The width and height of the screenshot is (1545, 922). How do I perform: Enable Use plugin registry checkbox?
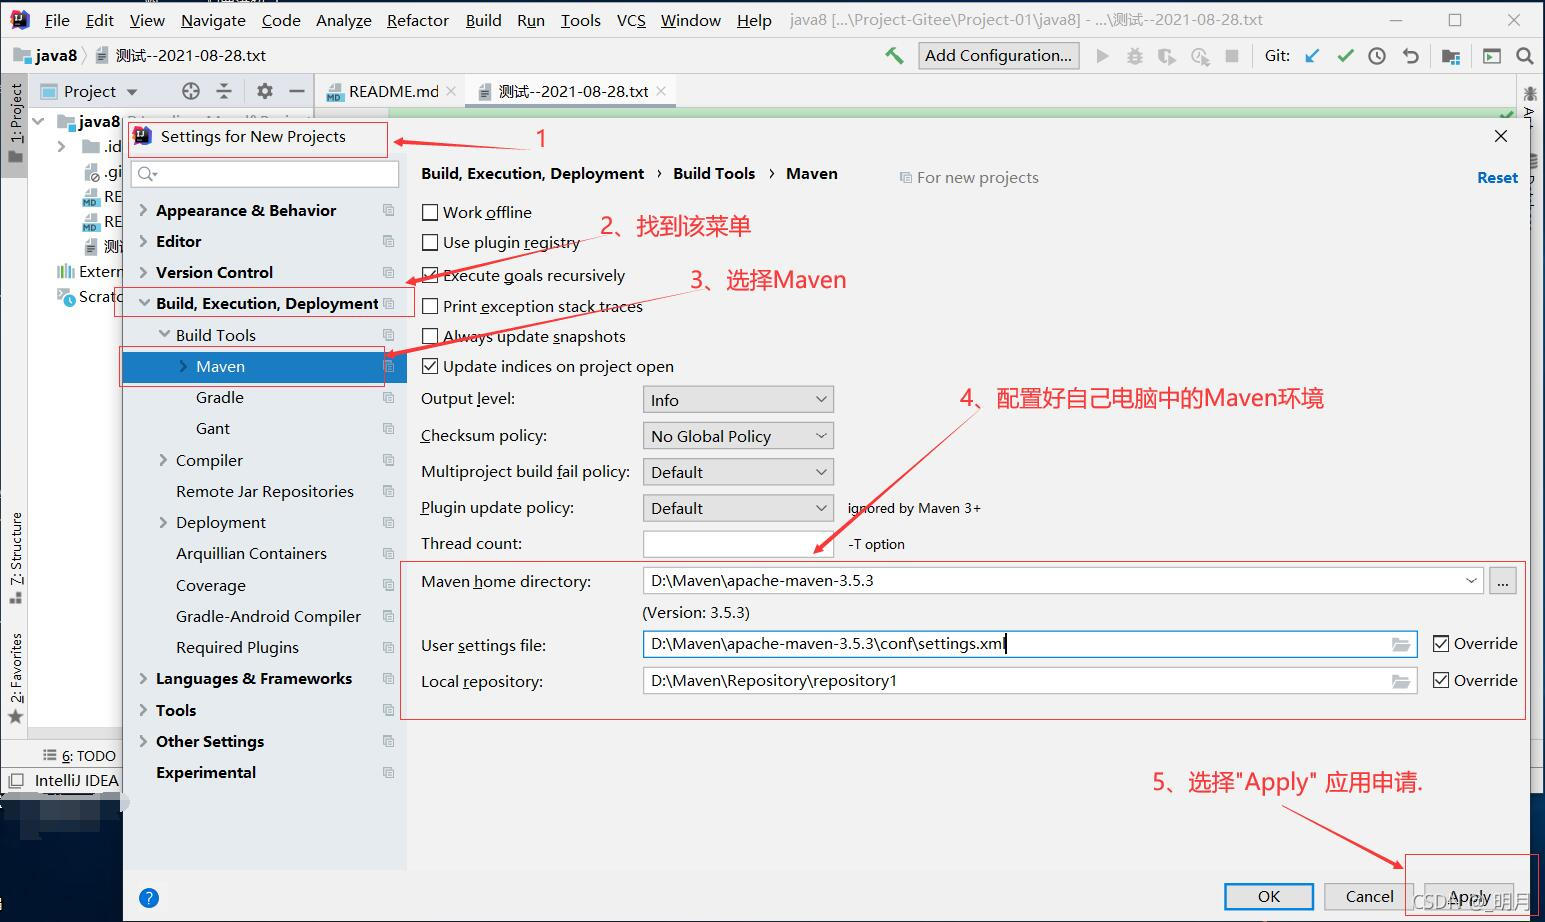click(430, 242)
